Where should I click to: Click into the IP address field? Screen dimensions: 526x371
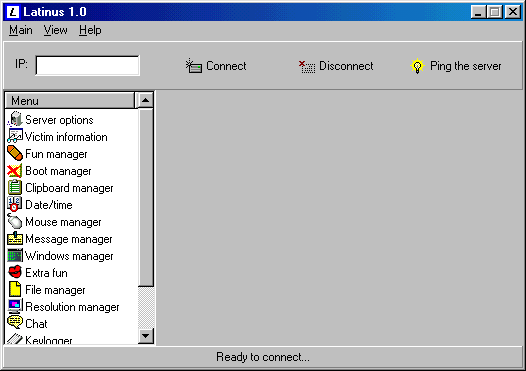pos(87,65)
